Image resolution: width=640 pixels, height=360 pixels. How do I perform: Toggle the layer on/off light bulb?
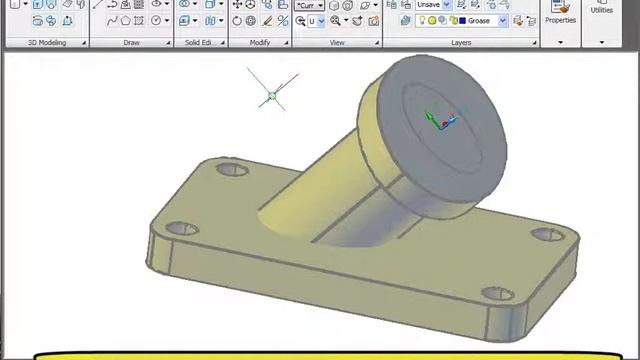point(422,20)
